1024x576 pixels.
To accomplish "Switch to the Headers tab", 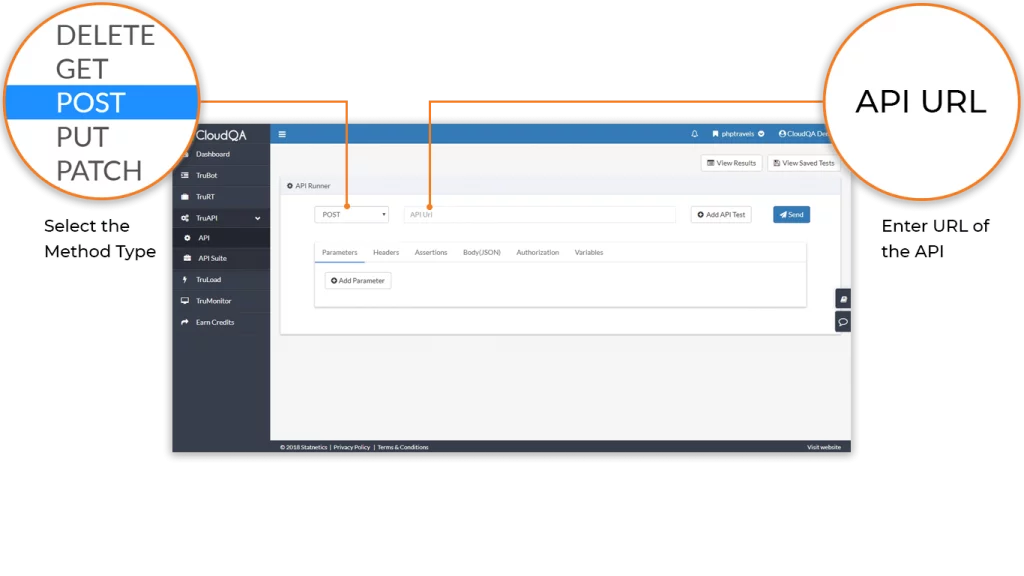I will (386, 253).
